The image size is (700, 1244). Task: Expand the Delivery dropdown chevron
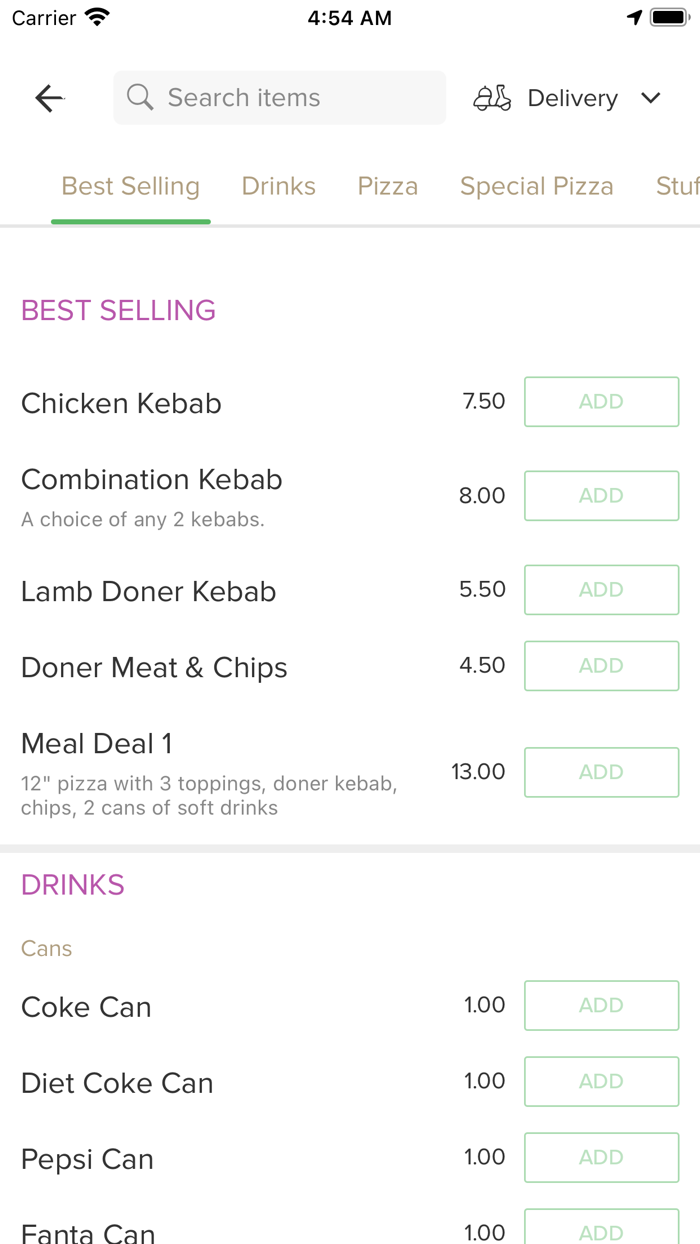pyautogui.click(x=651, y=98)
